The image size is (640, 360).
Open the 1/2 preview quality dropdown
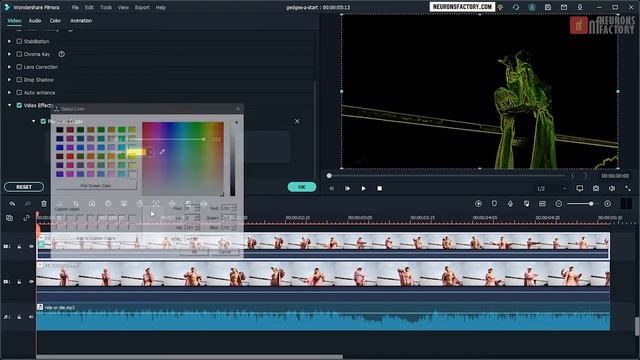(552, 189)
